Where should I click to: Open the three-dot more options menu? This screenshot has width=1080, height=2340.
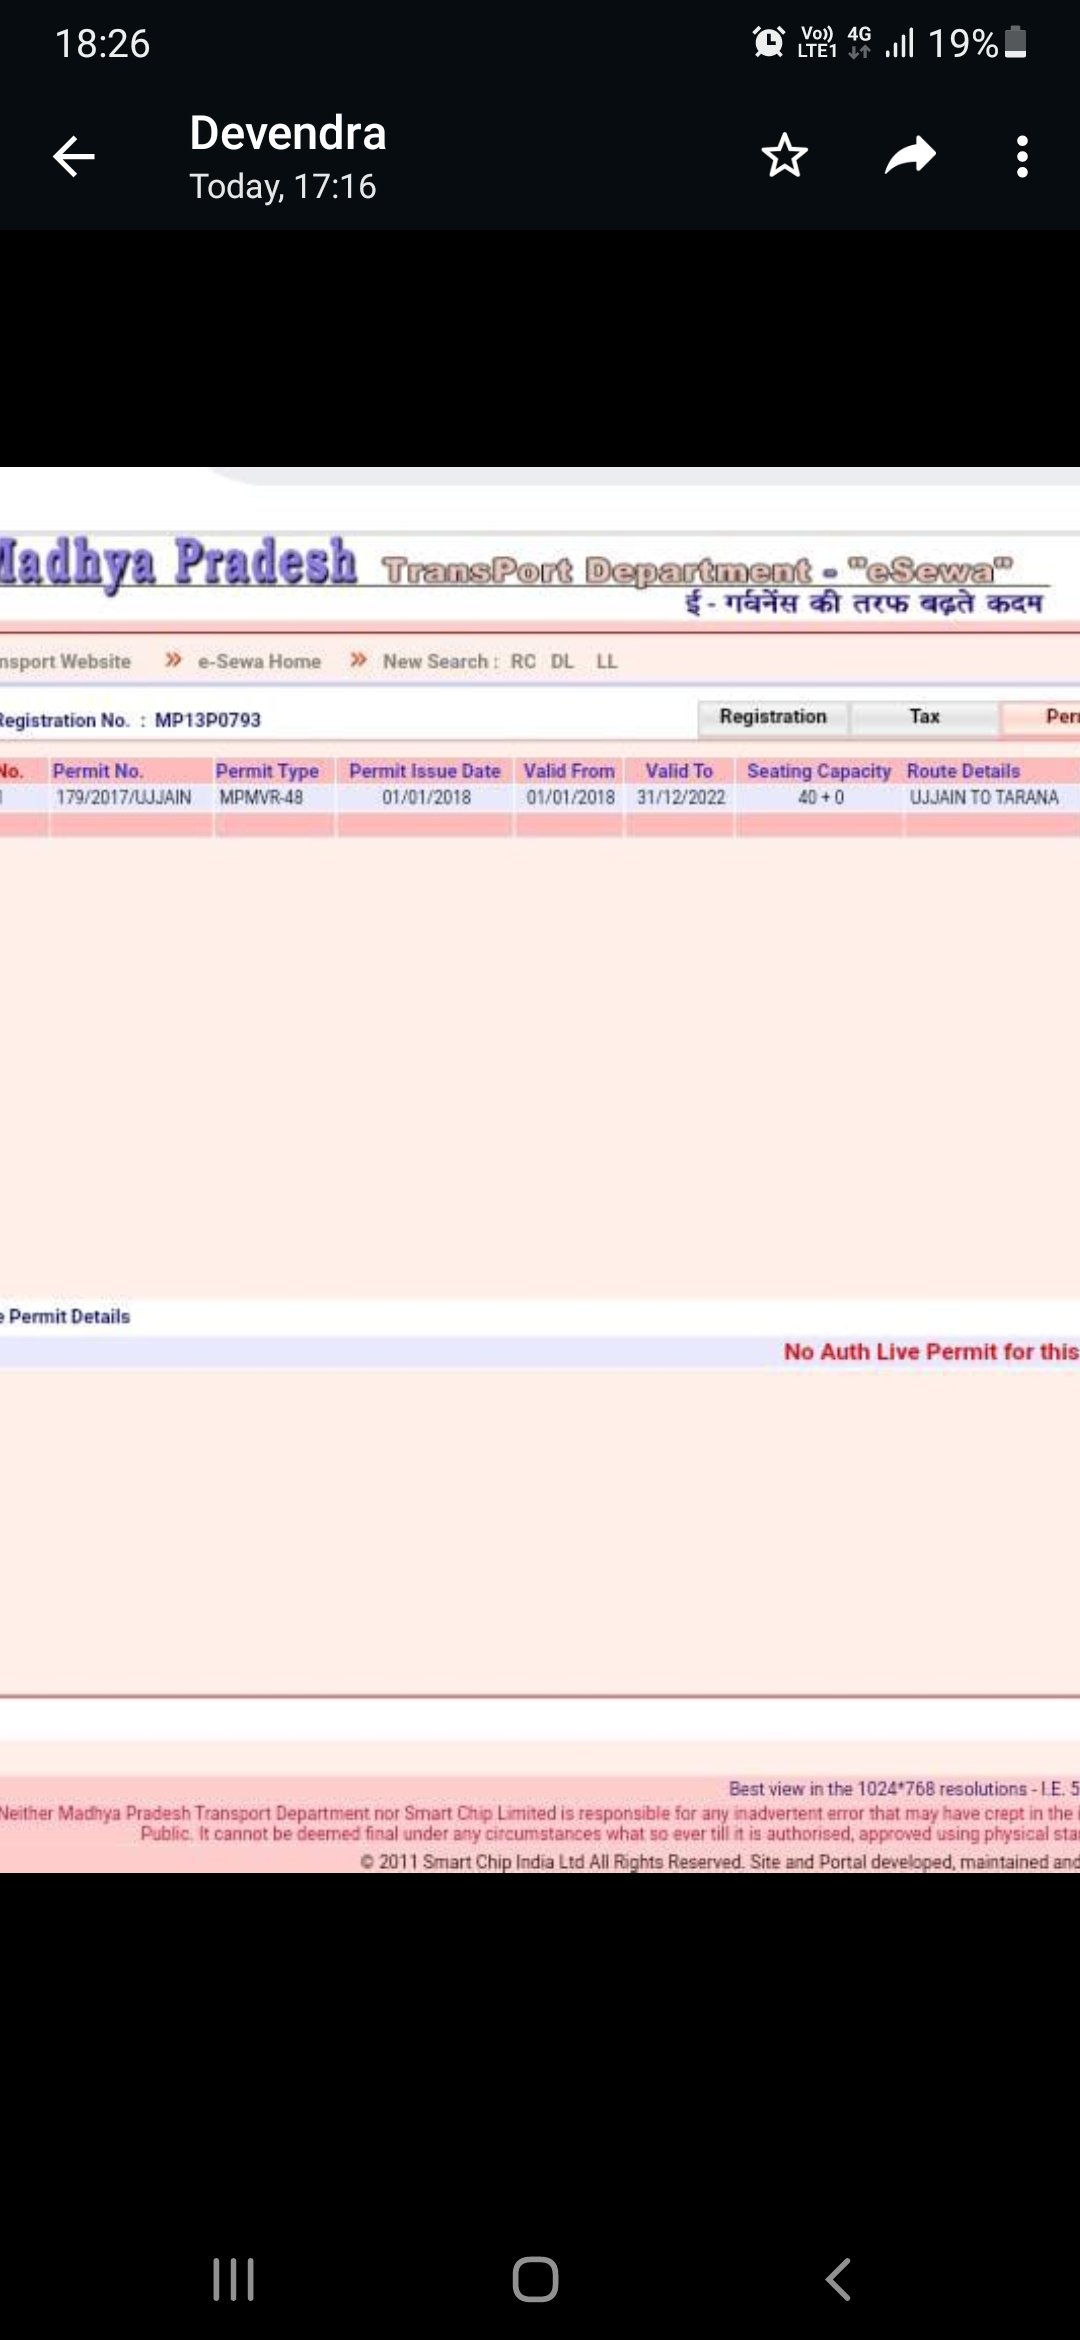1021,157
